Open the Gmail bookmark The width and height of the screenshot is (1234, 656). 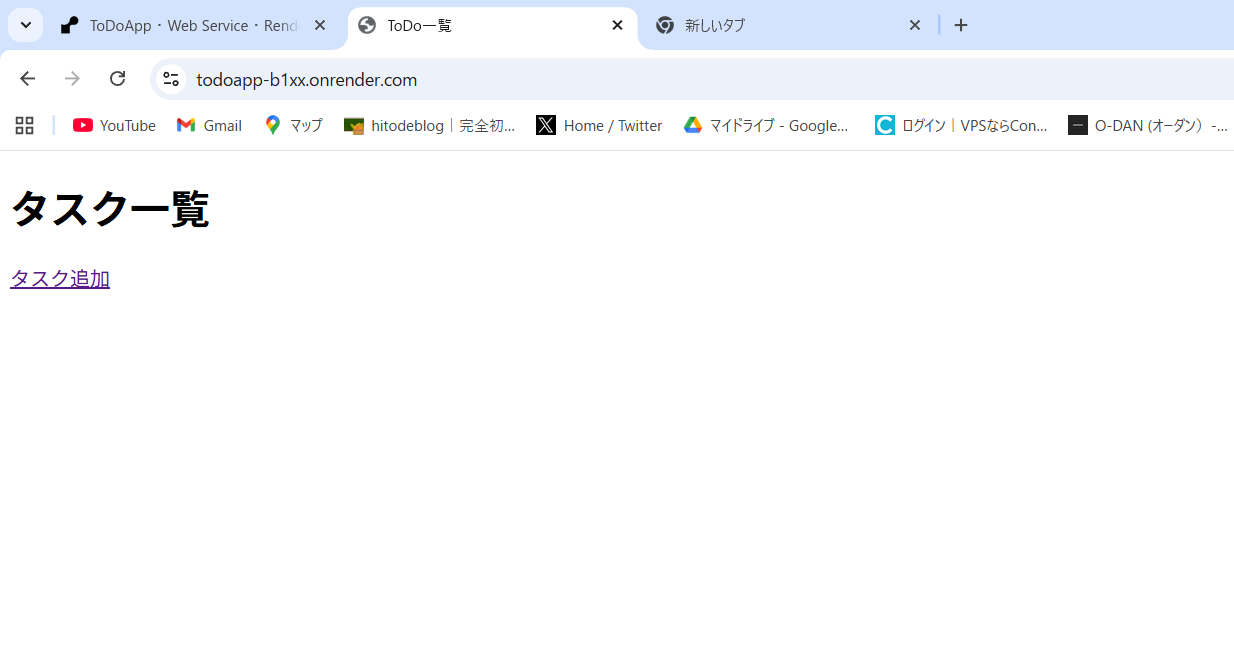(x=210, y=125)
